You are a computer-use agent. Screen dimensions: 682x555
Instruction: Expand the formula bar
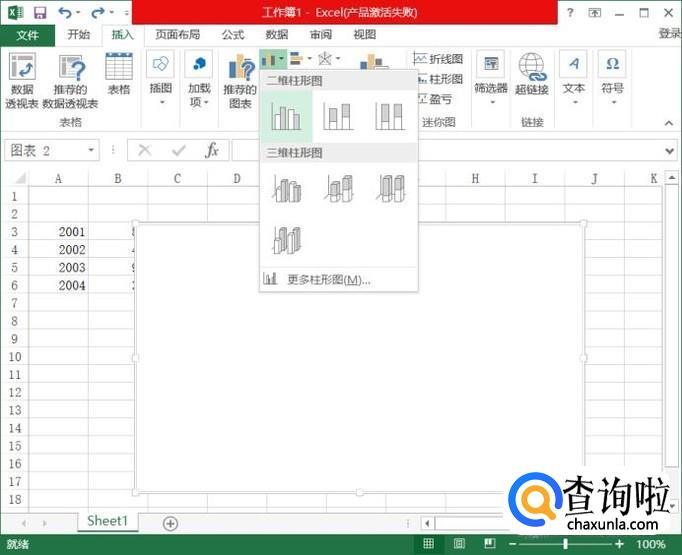click(670, 151)
